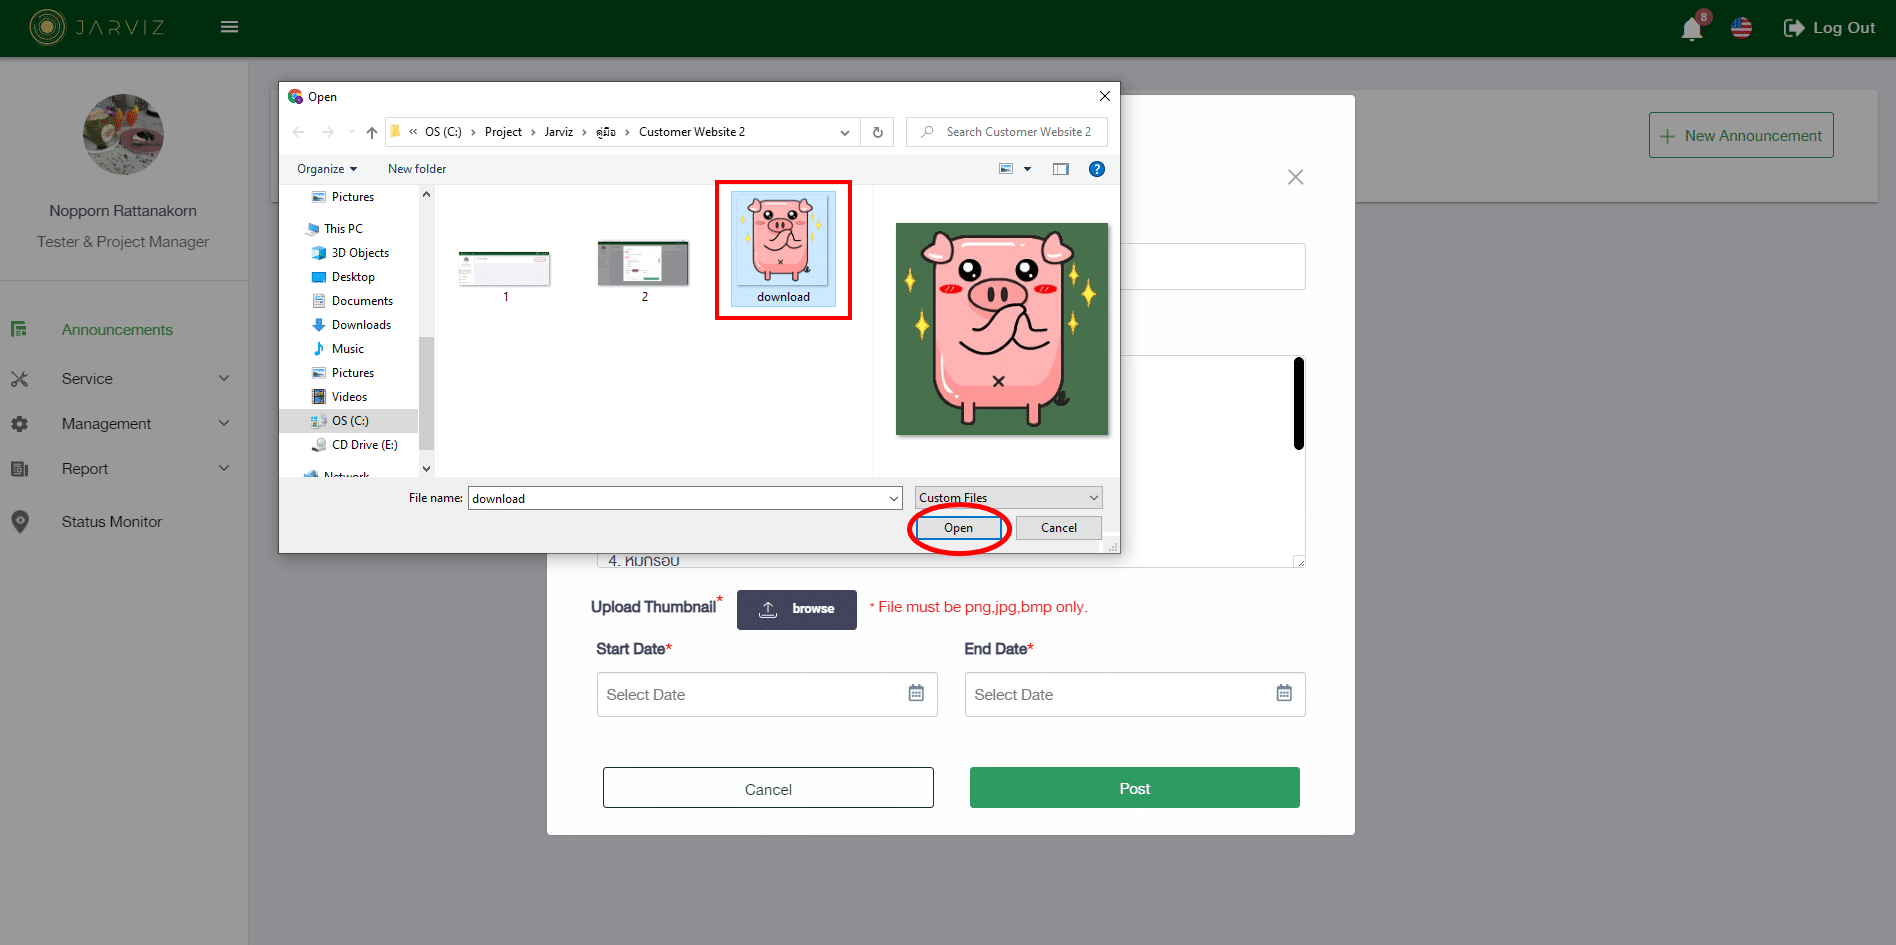Select Downloads in the folder tree

pos(361,325)
